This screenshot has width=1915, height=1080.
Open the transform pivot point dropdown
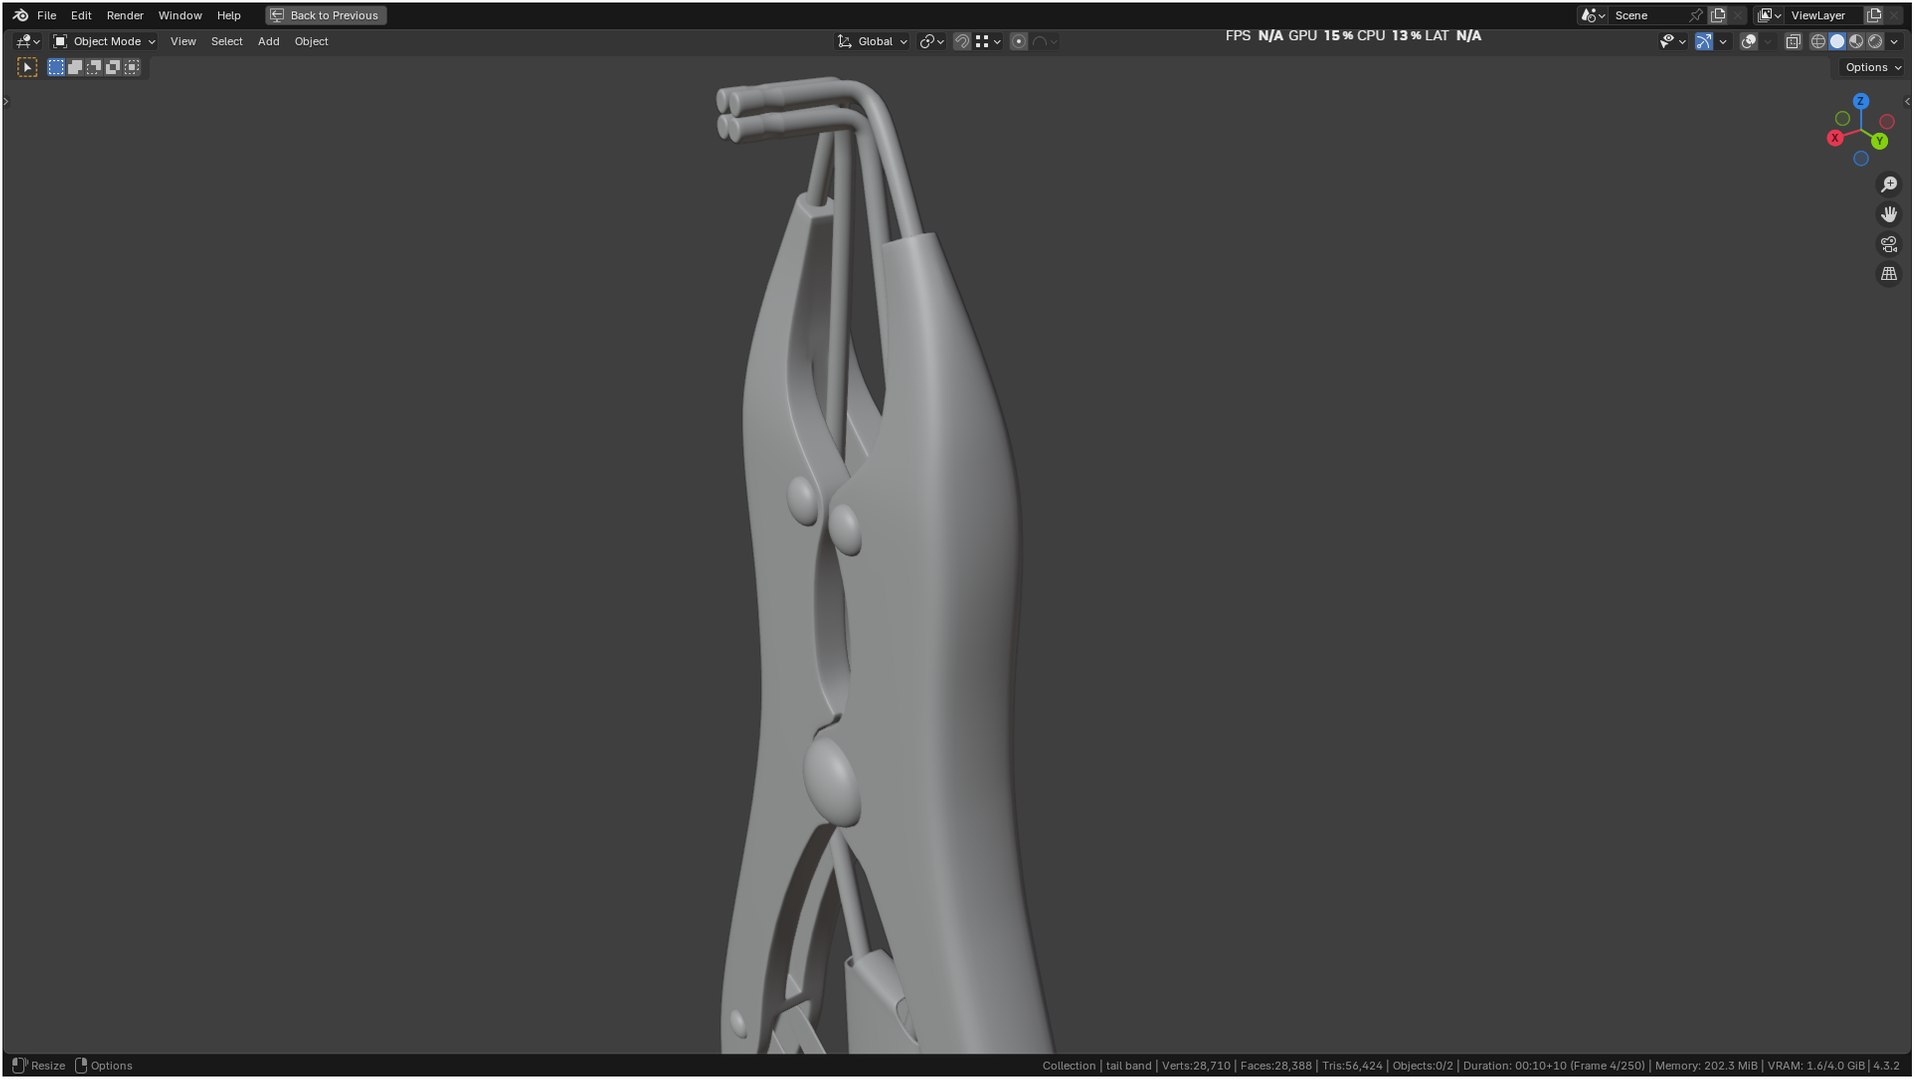tap(932, 41)
